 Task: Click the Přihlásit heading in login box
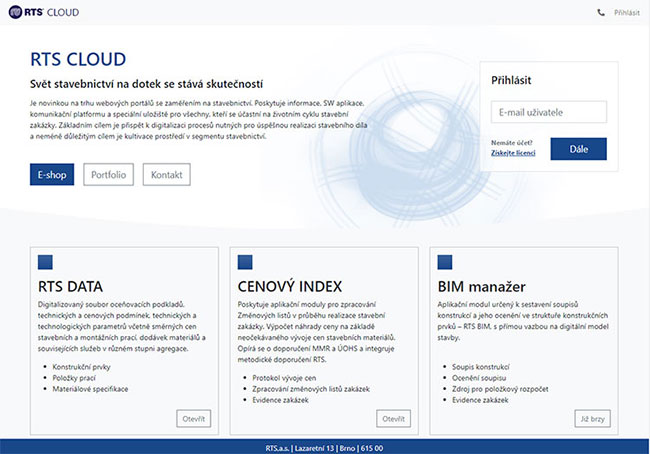click(x=511, y=80)
